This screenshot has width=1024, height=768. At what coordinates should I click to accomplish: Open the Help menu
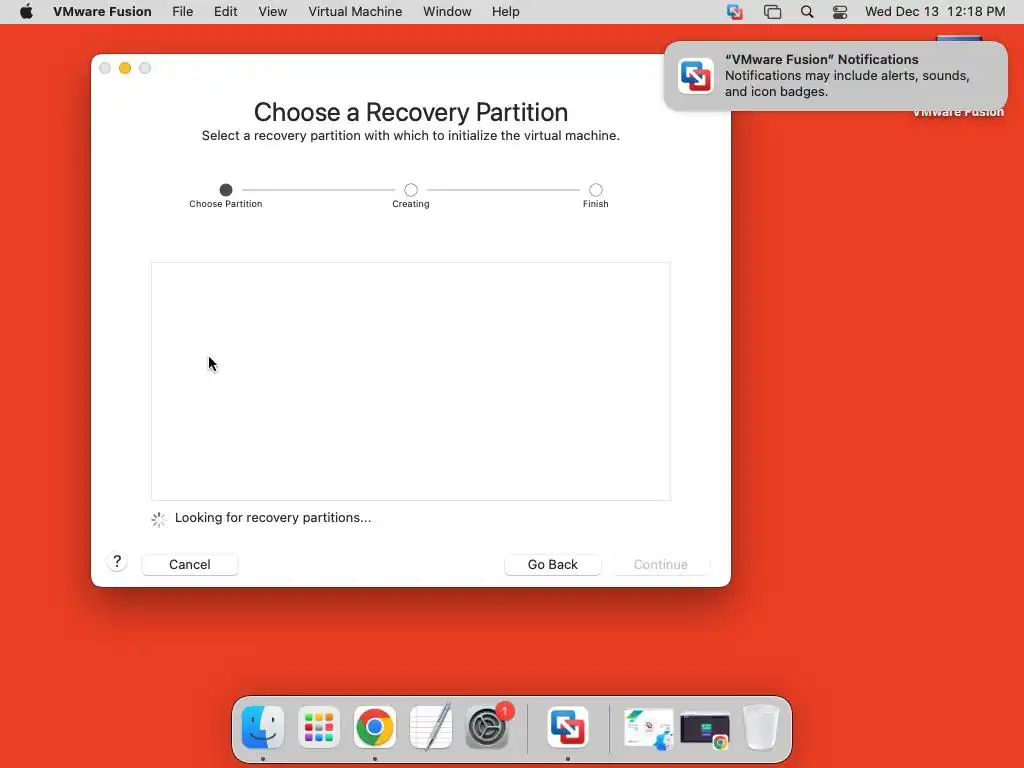505,12
